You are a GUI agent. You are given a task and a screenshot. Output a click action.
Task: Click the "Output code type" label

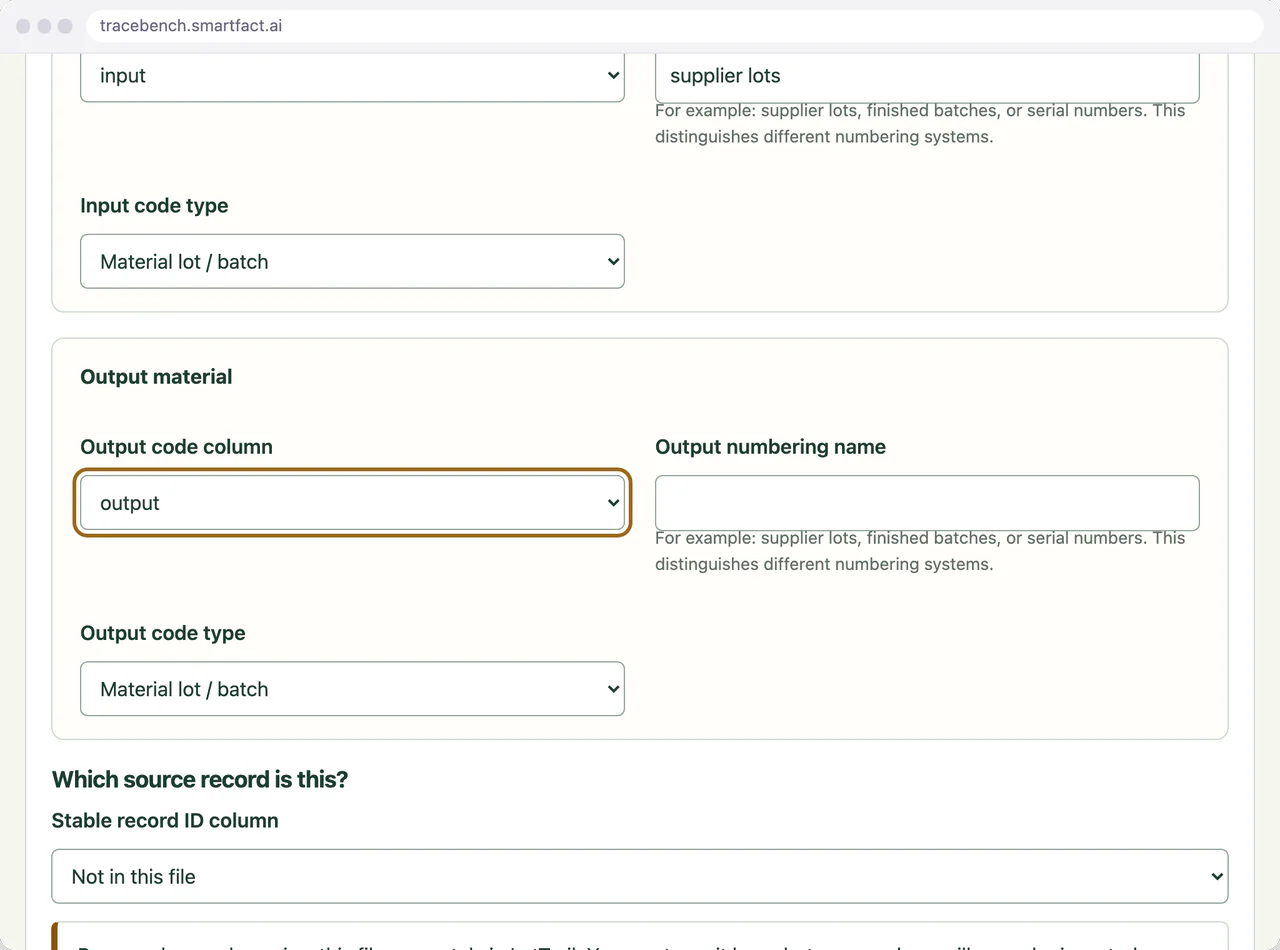coord(163,633)
